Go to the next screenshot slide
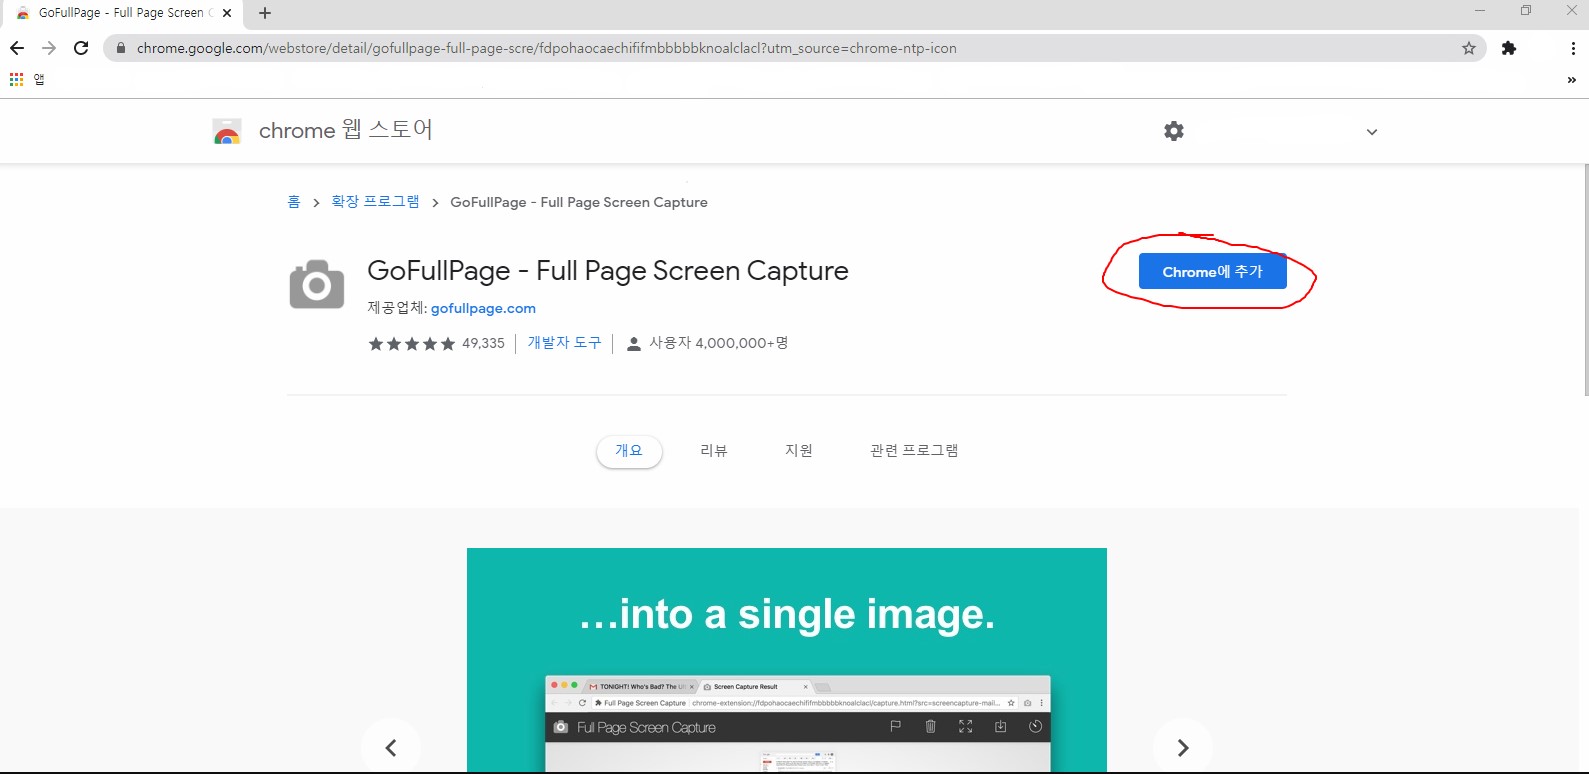Viewport: 1589px width, 774px height. (1183, 747)
